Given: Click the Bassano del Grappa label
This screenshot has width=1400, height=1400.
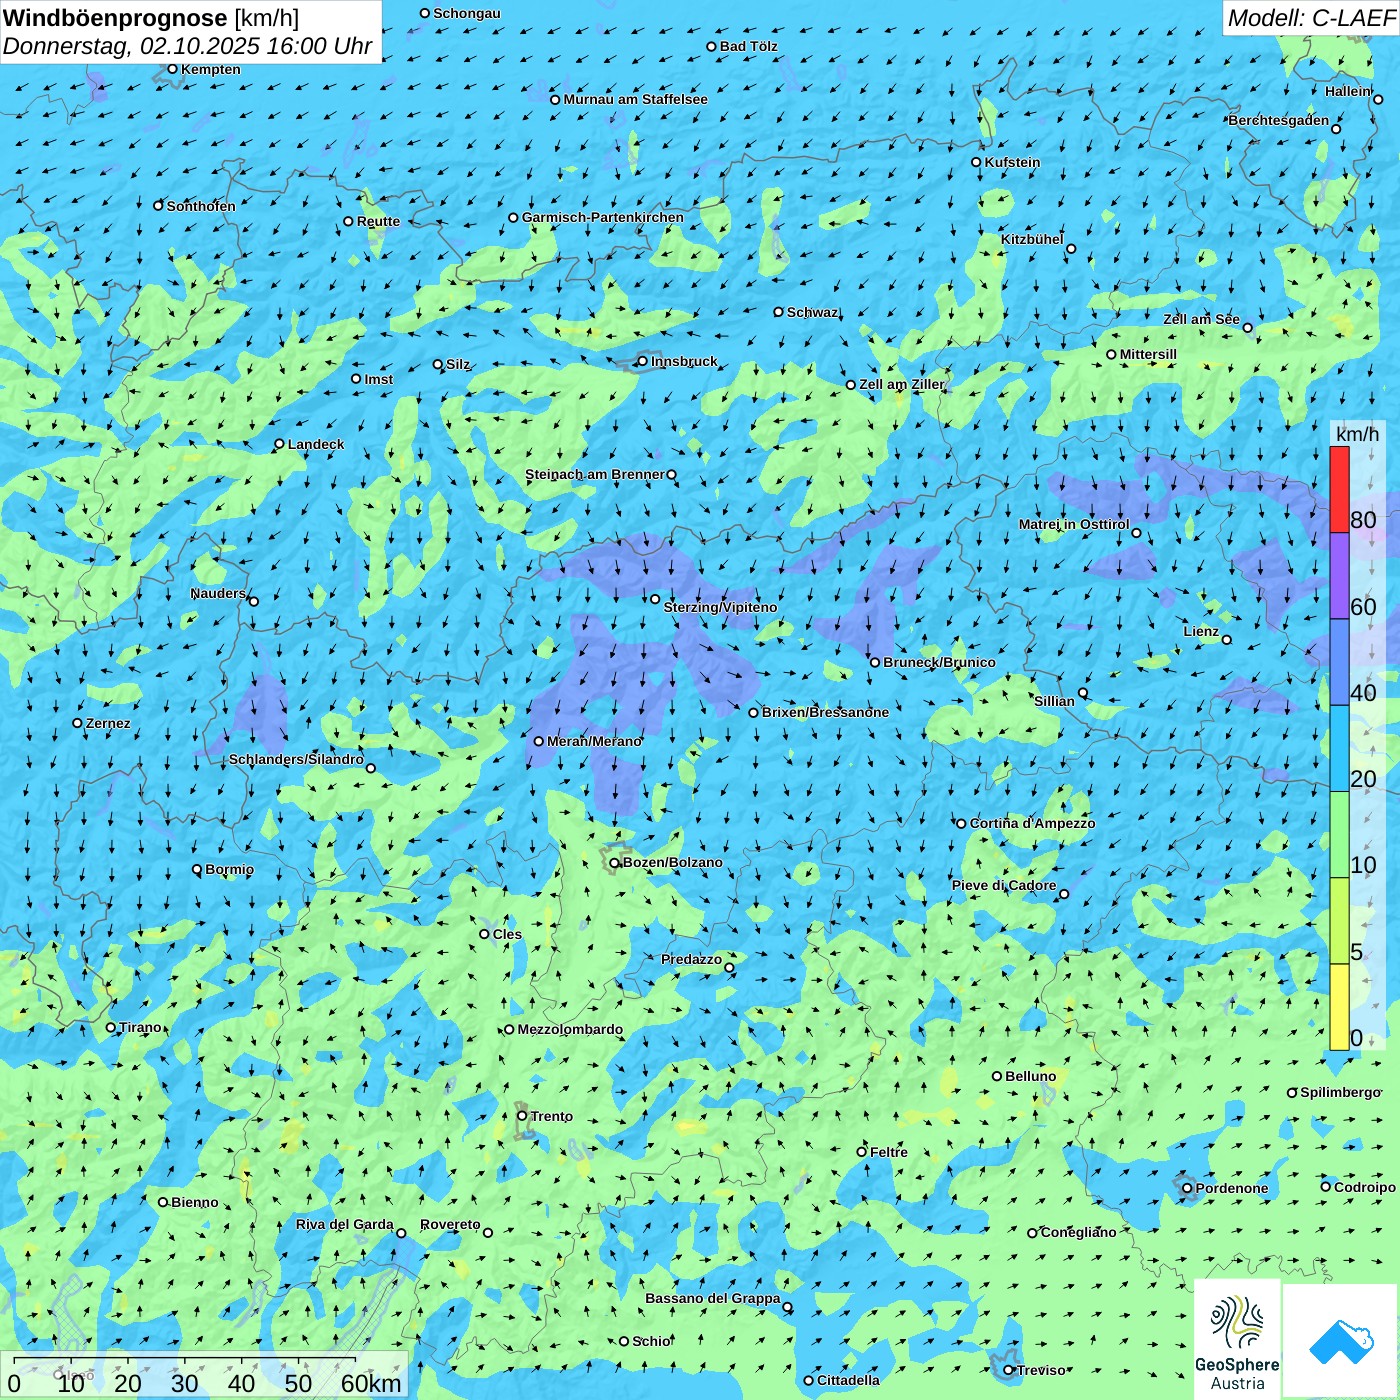Looking at the screenshot, I should click(713, 1298).
